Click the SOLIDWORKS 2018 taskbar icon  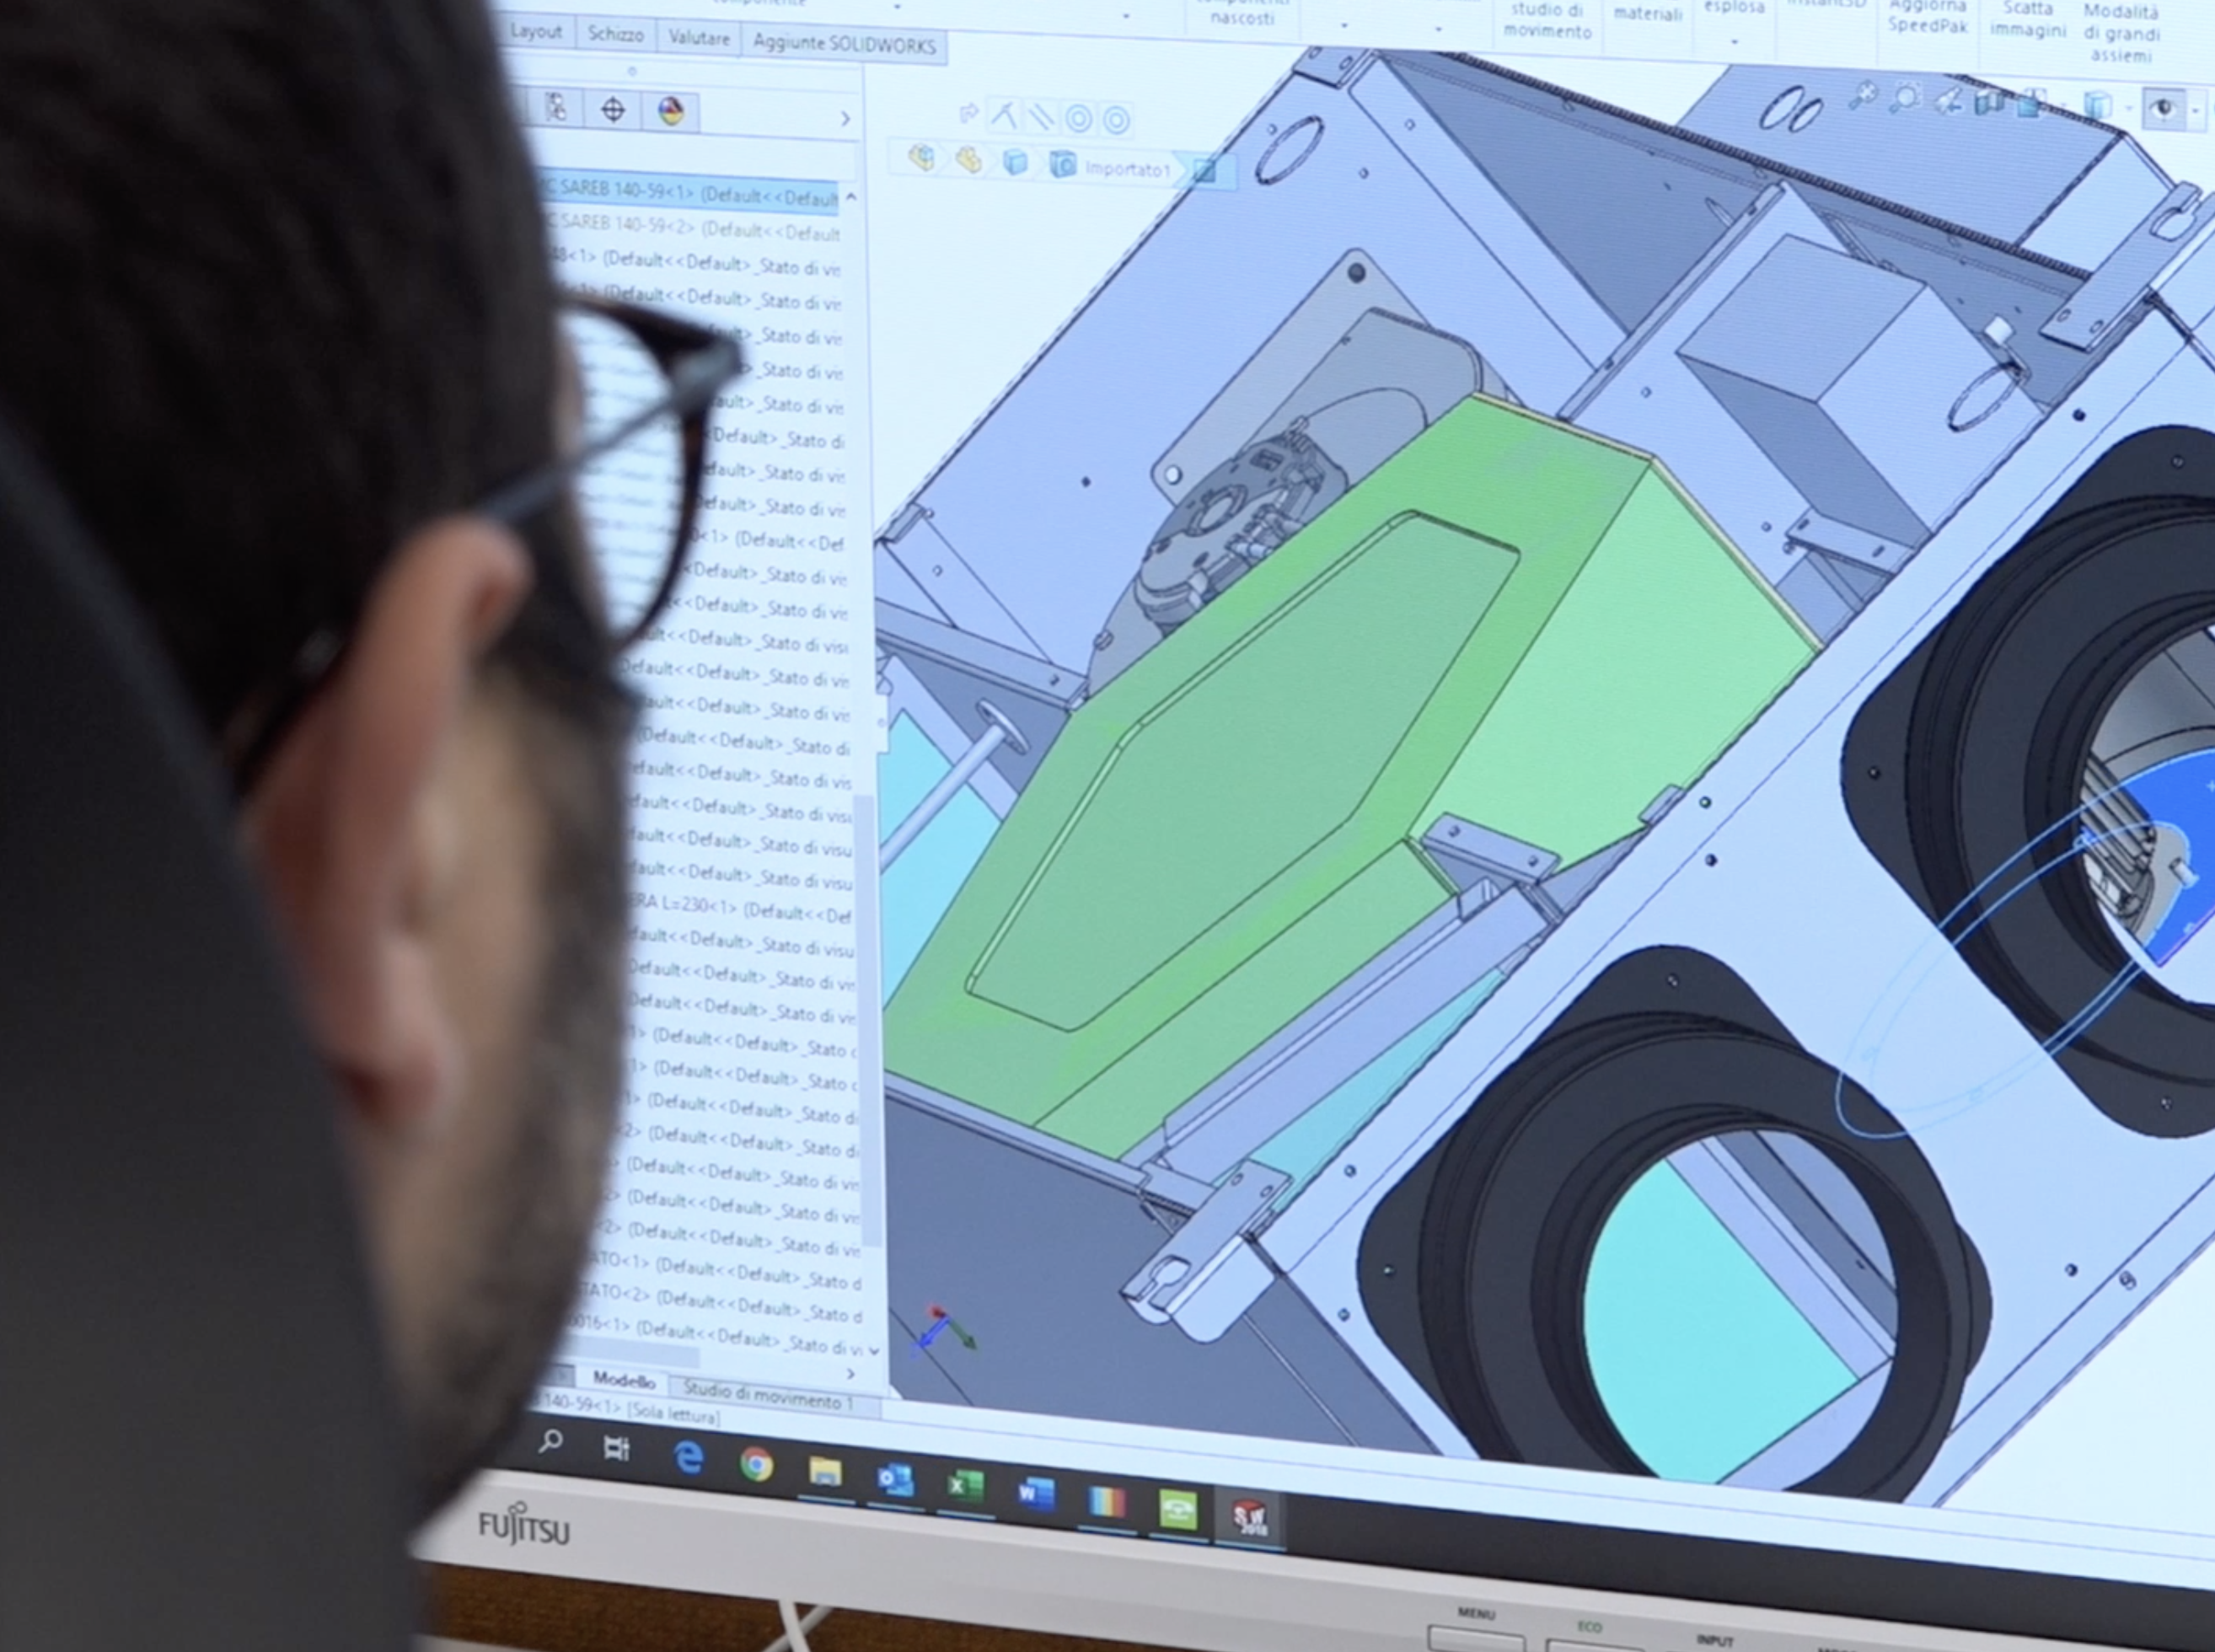(x=1248, y=1518)
